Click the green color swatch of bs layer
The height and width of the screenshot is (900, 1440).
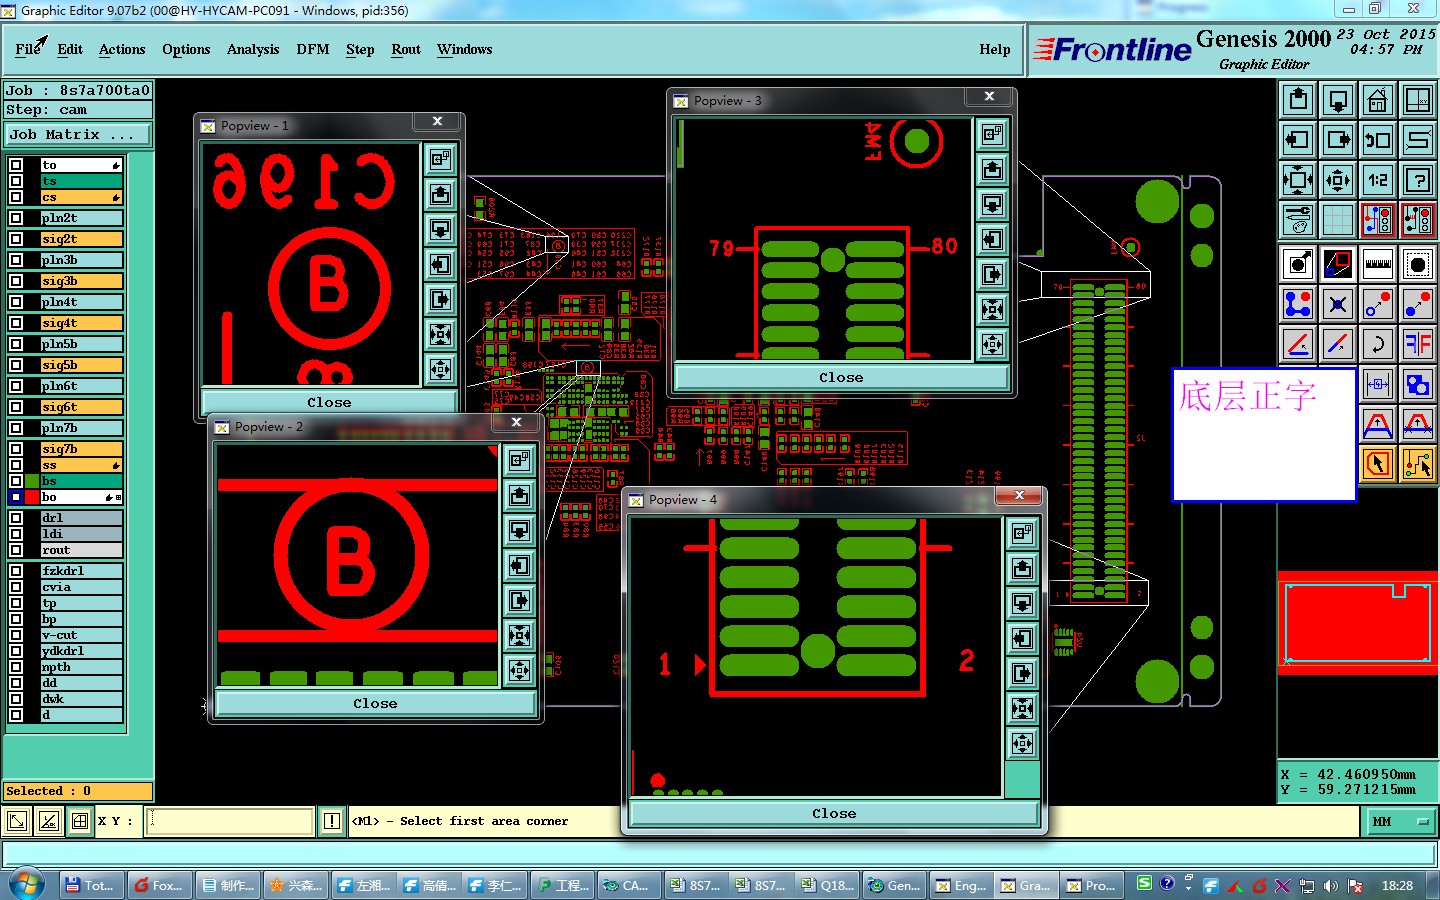pos(32,481)
